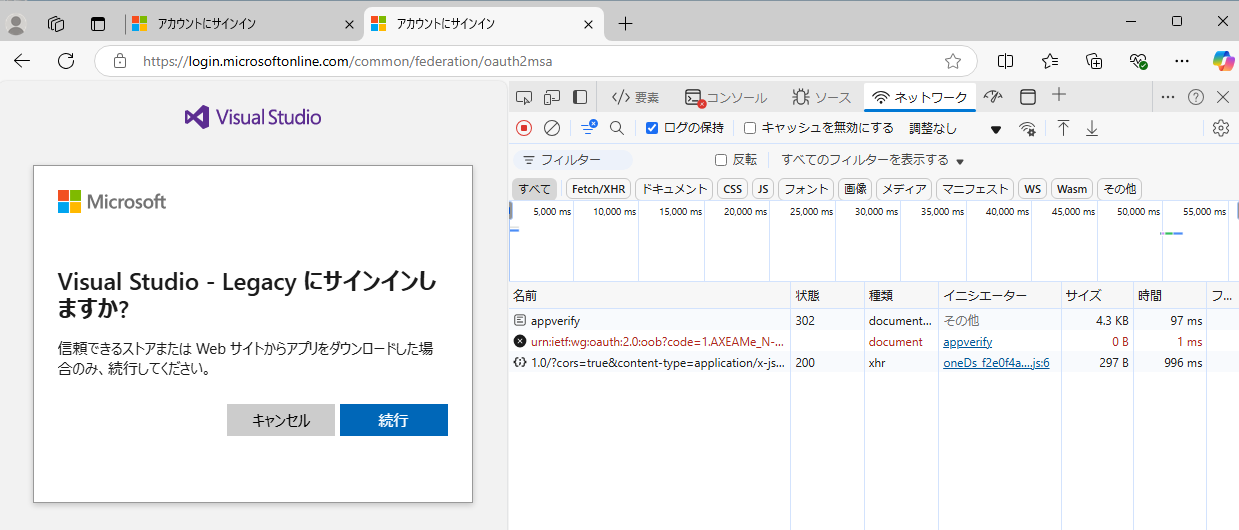Add page to favorites star icon
The image size is (1239, 530).
pyautogui.click(x=953, y=61)
